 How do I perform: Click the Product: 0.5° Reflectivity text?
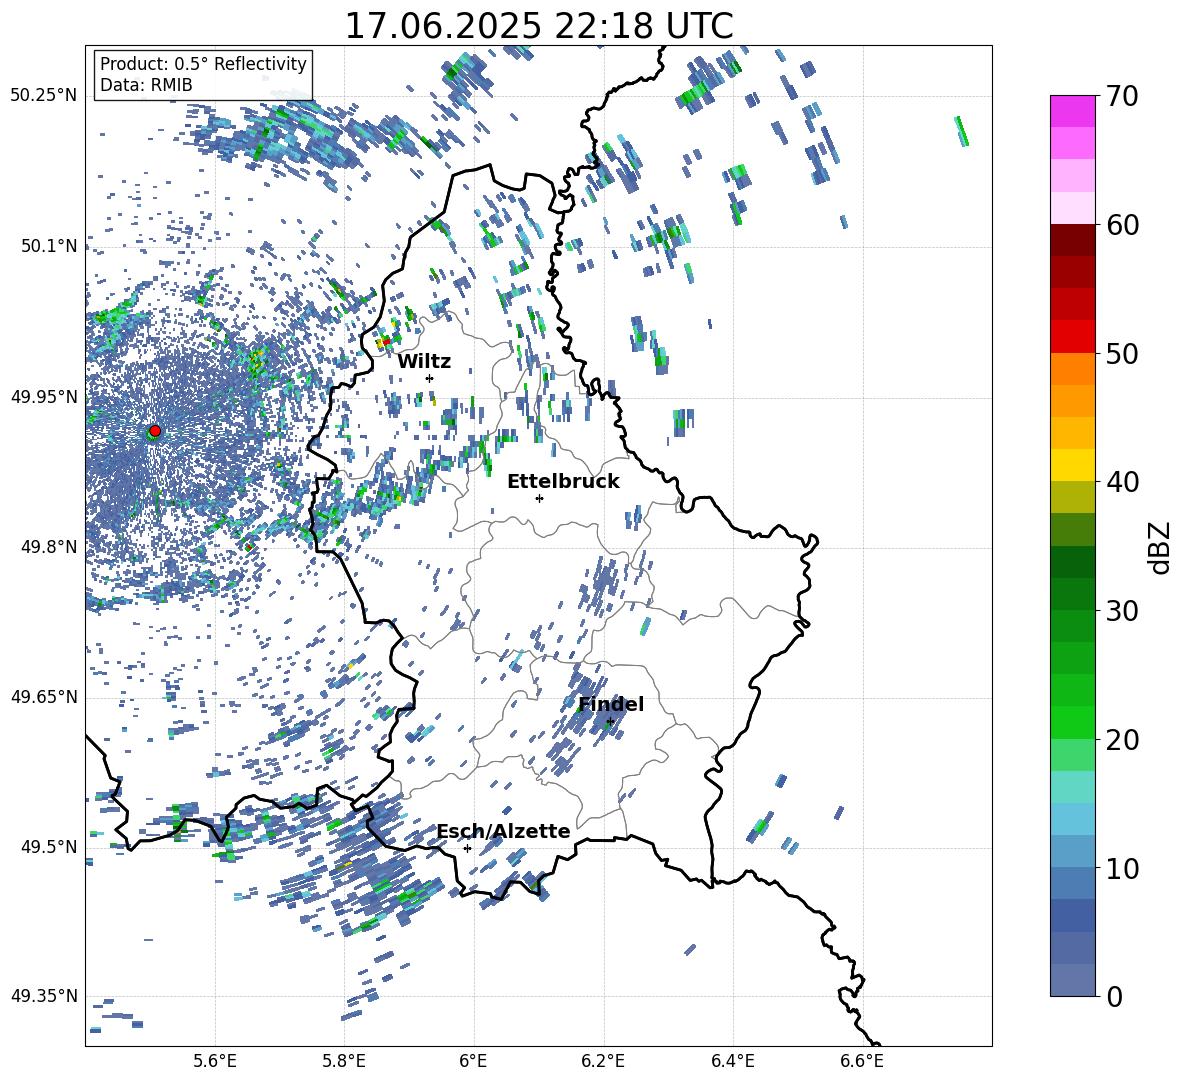(x=203, y=64)
